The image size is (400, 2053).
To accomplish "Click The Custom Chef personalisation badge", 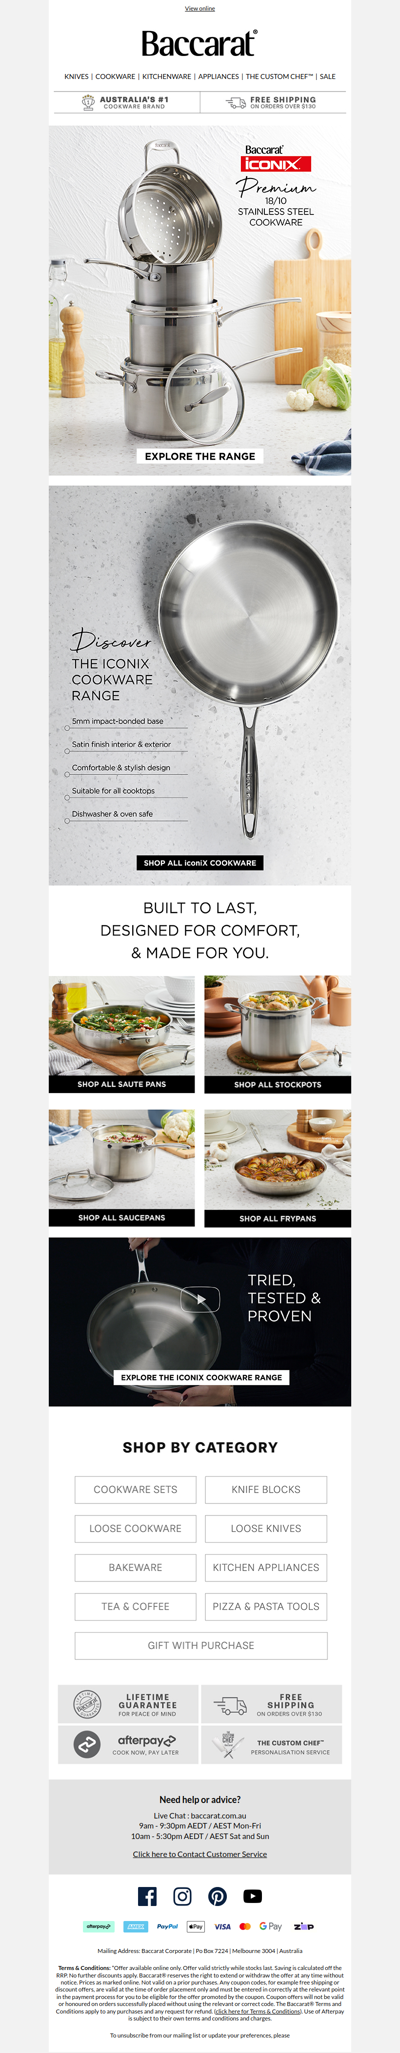I will coord(271,1744).
